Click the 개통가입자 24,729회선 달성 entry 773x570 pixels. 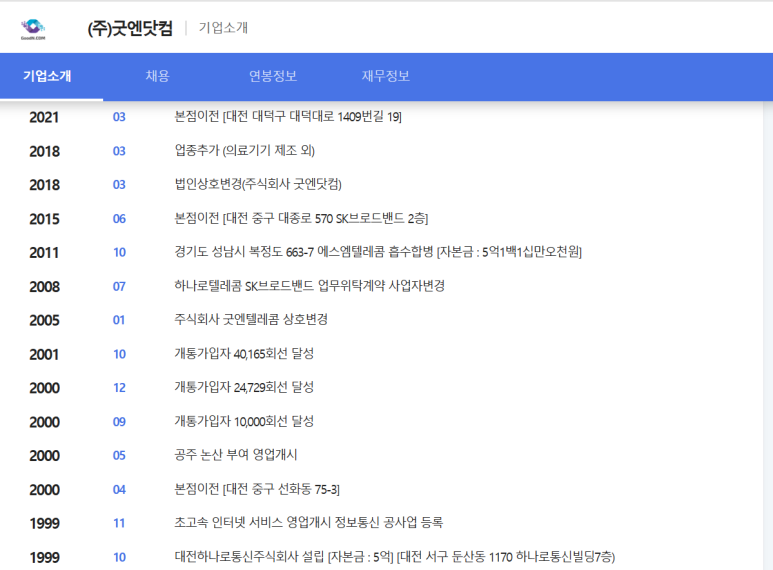click(244, 388)
